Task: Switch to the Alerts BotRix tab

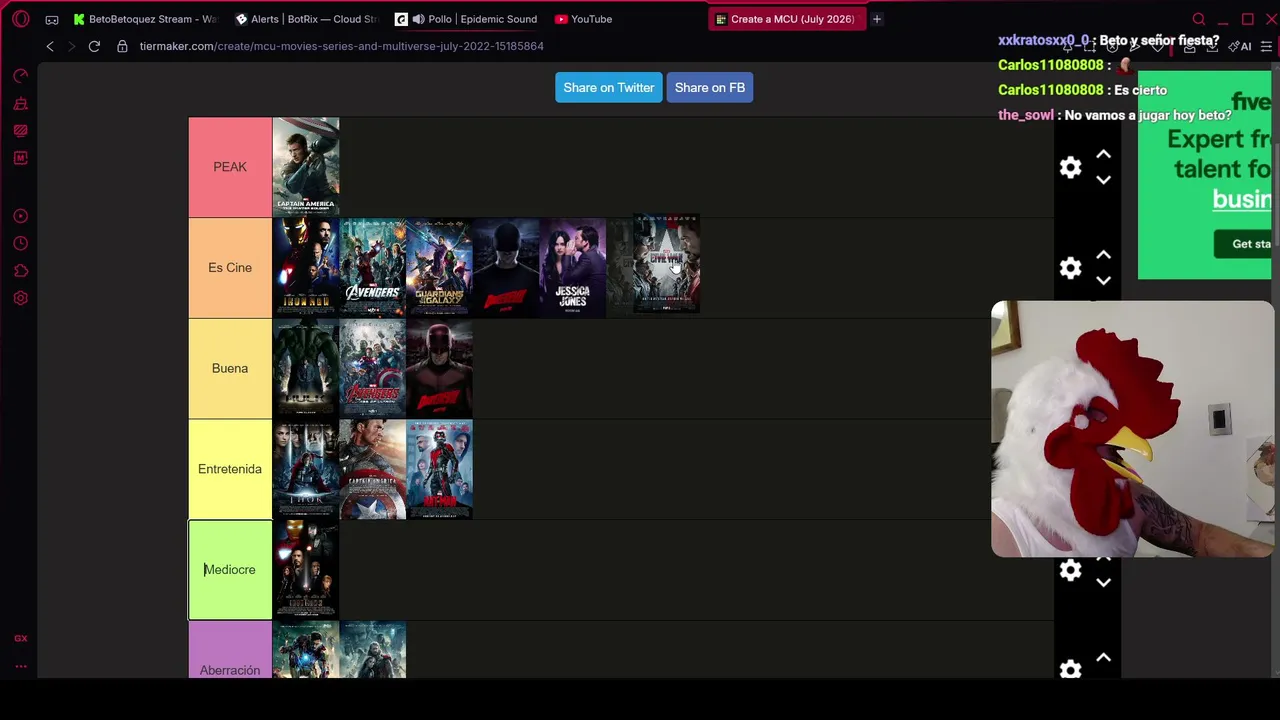Action: pos(307,19)
